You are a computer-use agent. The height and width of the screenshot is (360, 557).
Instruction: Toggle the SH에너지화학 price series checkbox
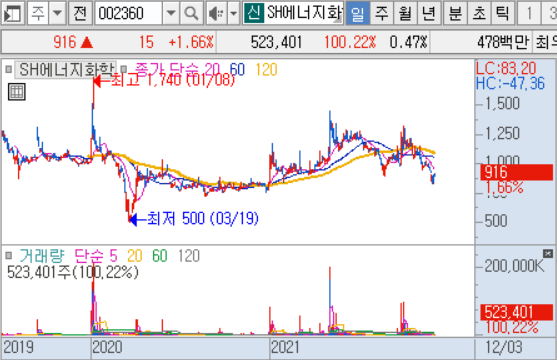[9, 69]
